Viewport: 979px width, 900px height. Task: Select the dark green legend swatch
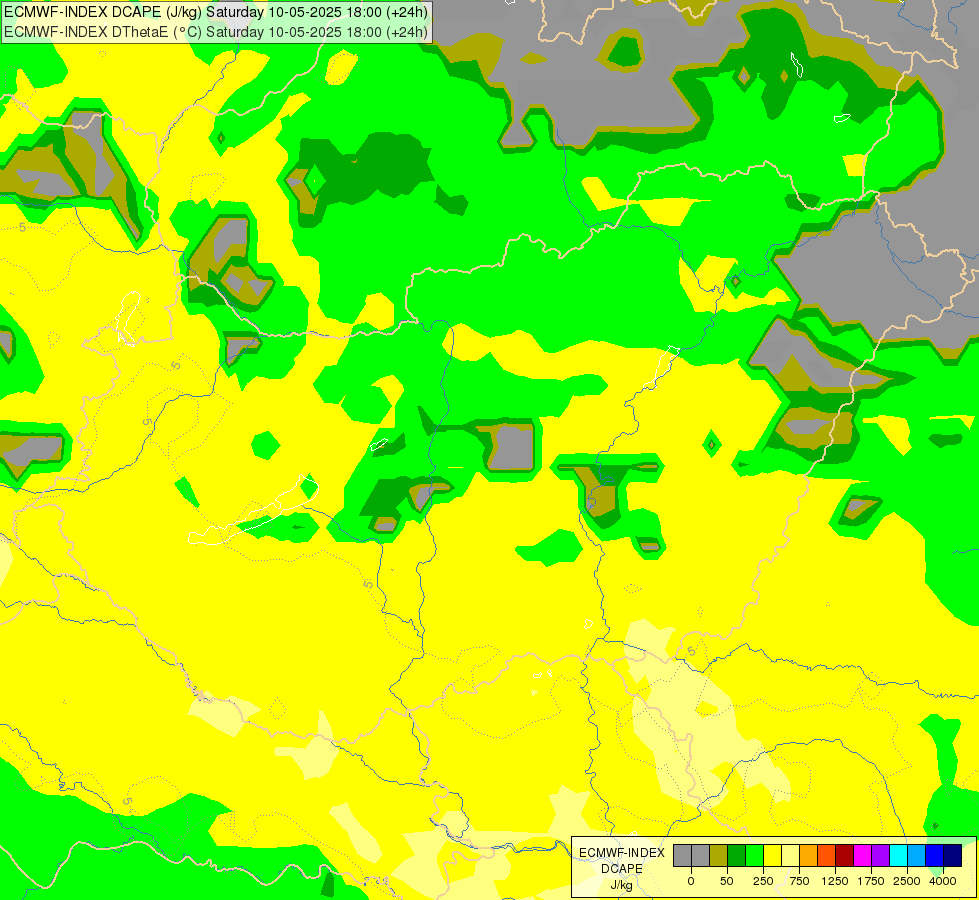(736, 856)
